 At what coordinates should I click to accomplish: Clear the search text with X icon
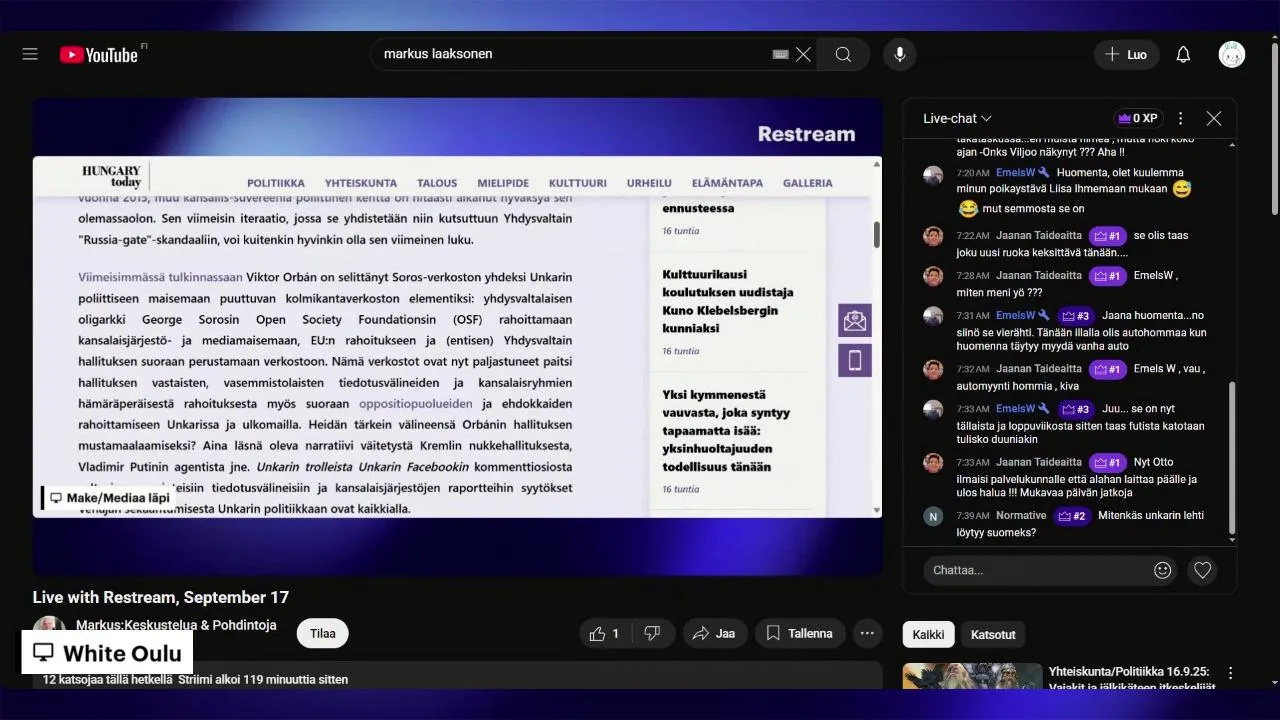click(803, 54)
